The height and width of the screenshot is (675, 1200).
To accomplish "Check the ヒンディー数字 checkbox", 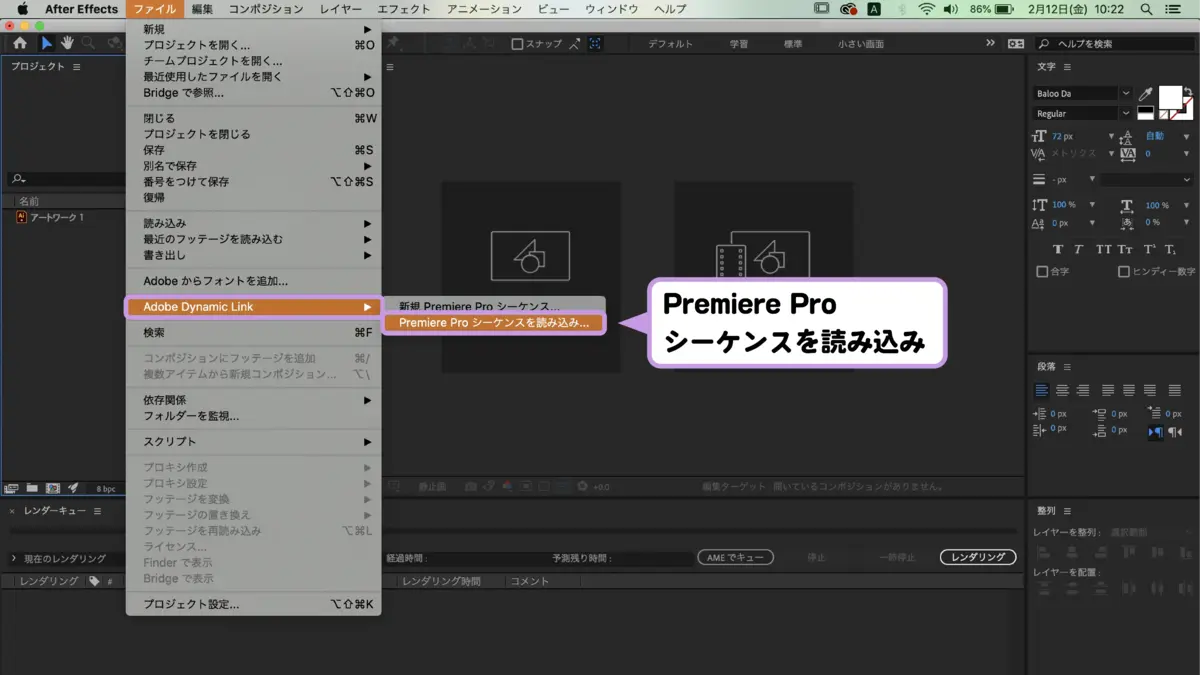I will click(x=1124, y=271).
